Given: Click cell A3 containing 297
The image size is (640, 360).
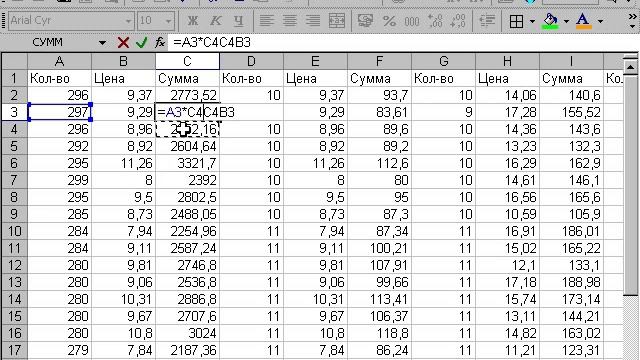Looking at the screenshot, I should coord(60,112).
